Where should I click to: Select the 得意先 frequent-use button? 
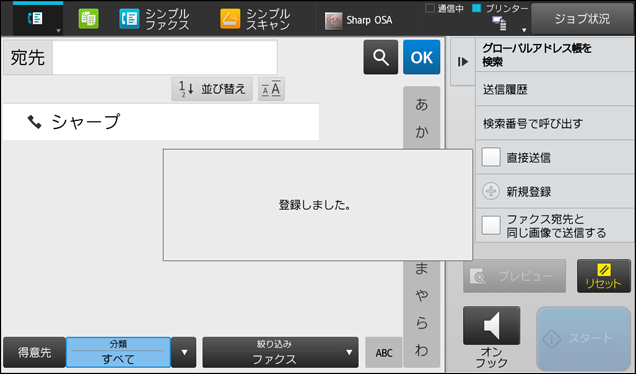click(x=34, y=353)
